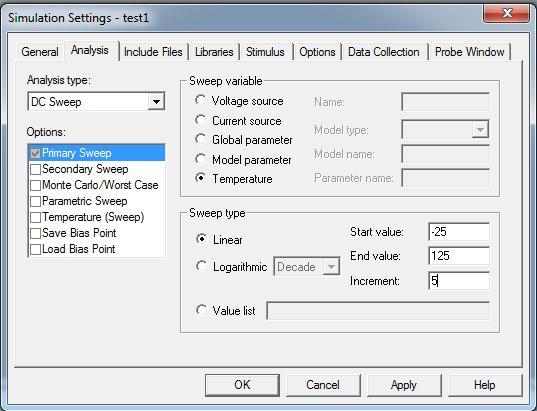Click the Value list text field
Image resolution: width=537 pixels, height=411 pixels.
click(378, 311)
